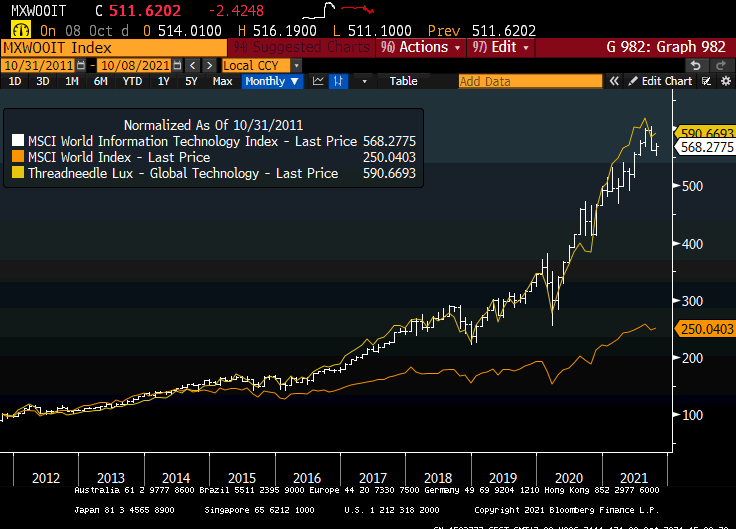The height and width of the screenshot is (529, 736).
Task: Open chart settings gear icon
Action: 726,81
